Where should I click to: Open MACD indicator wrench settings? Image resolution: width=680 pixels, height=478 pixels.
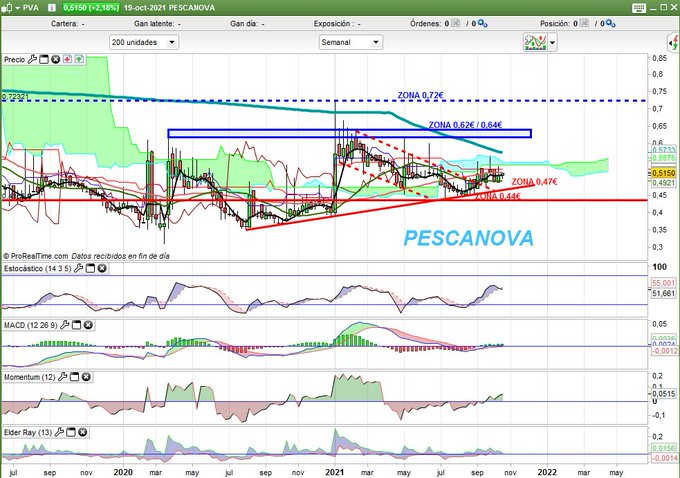coord(65,325)
